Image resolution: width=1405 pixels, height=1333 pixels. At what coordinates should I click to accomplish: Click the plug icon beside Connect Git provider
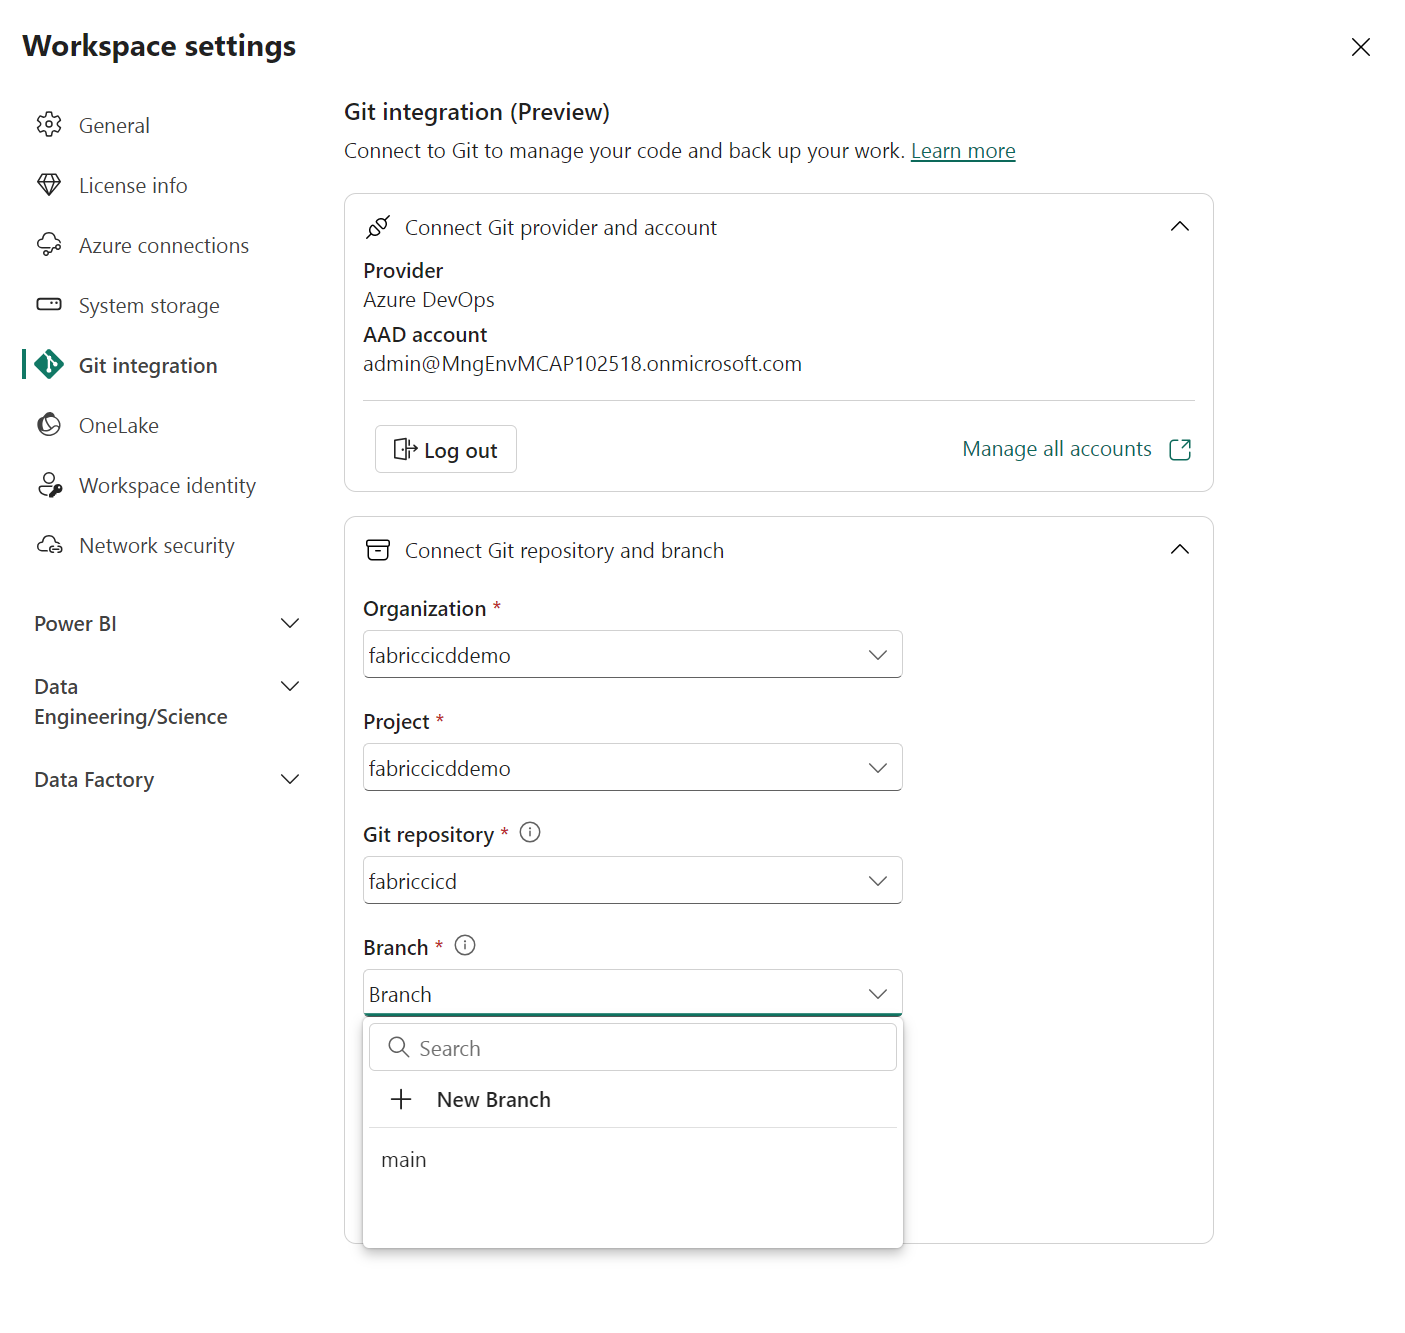pos(378,227)
